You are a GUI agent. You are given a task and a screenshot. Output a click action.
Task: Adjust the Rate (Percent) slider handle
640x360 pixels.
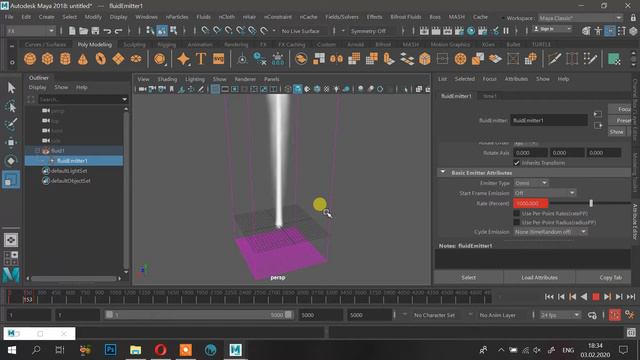591,203
